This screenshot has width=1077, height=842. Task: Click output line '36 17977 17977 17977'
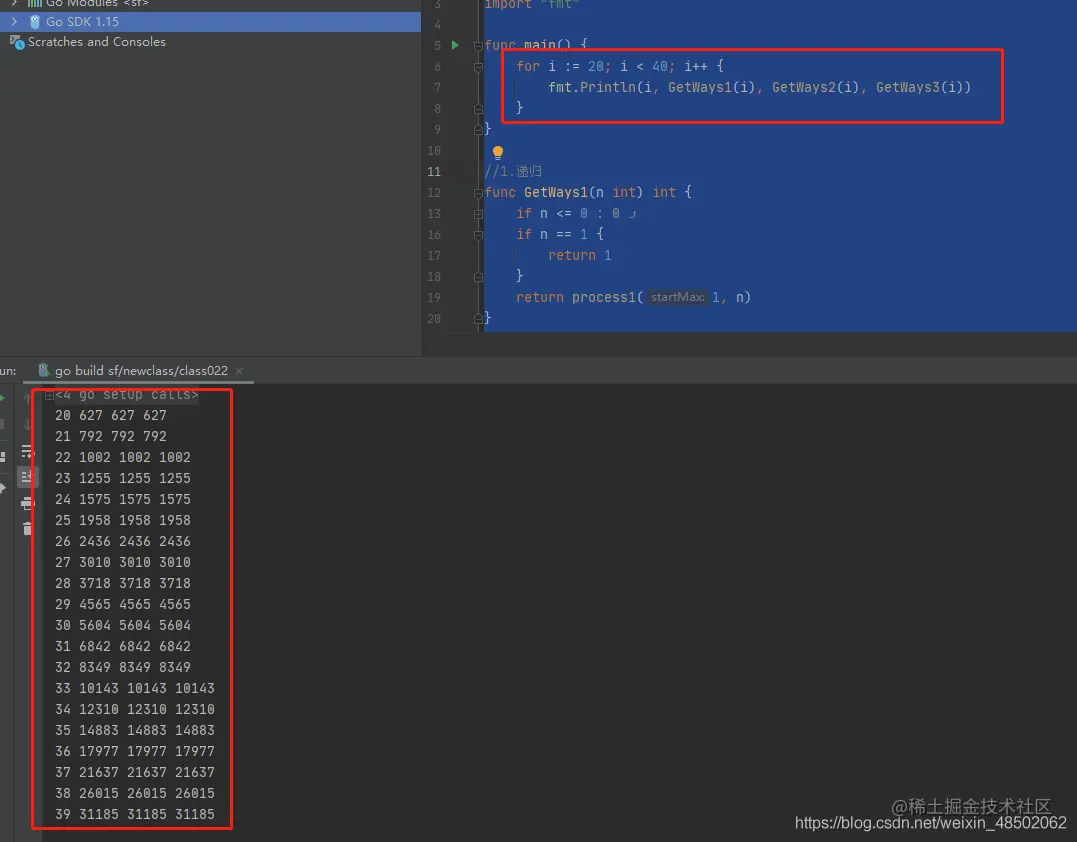[x=135, y=752]
